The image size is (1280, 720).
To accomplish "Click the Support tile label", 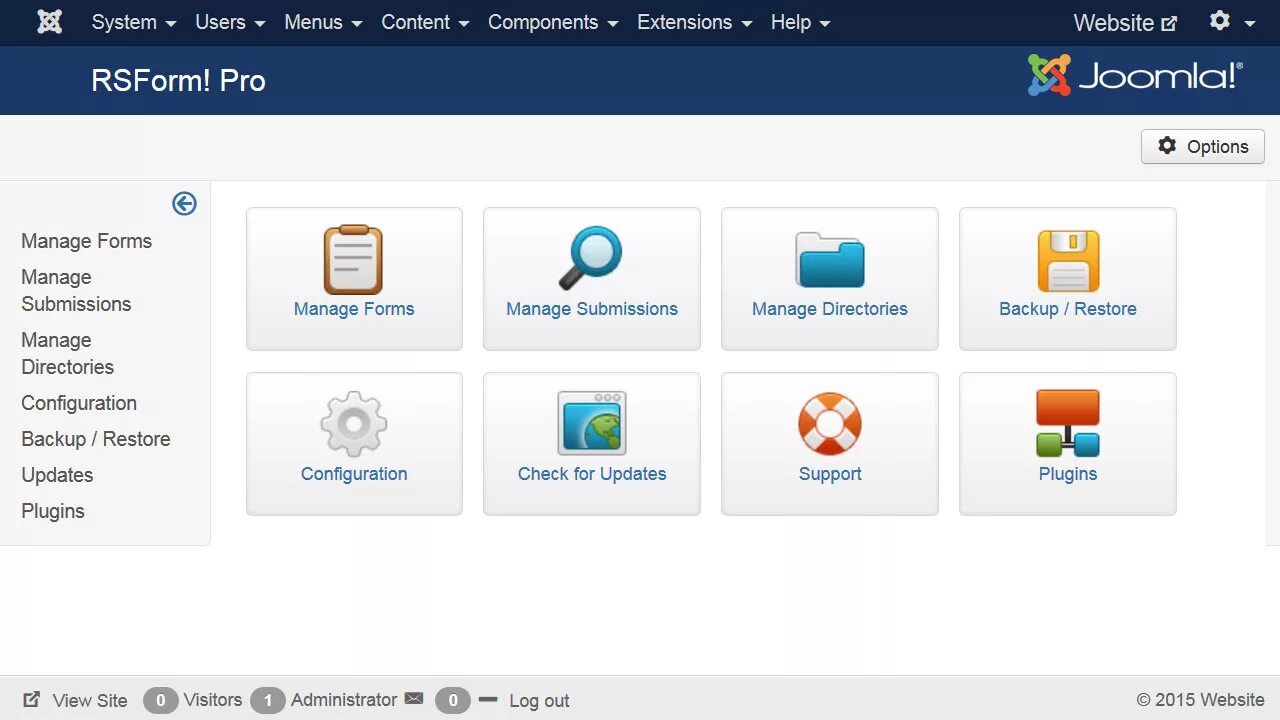I will click(x=830, y=474).
